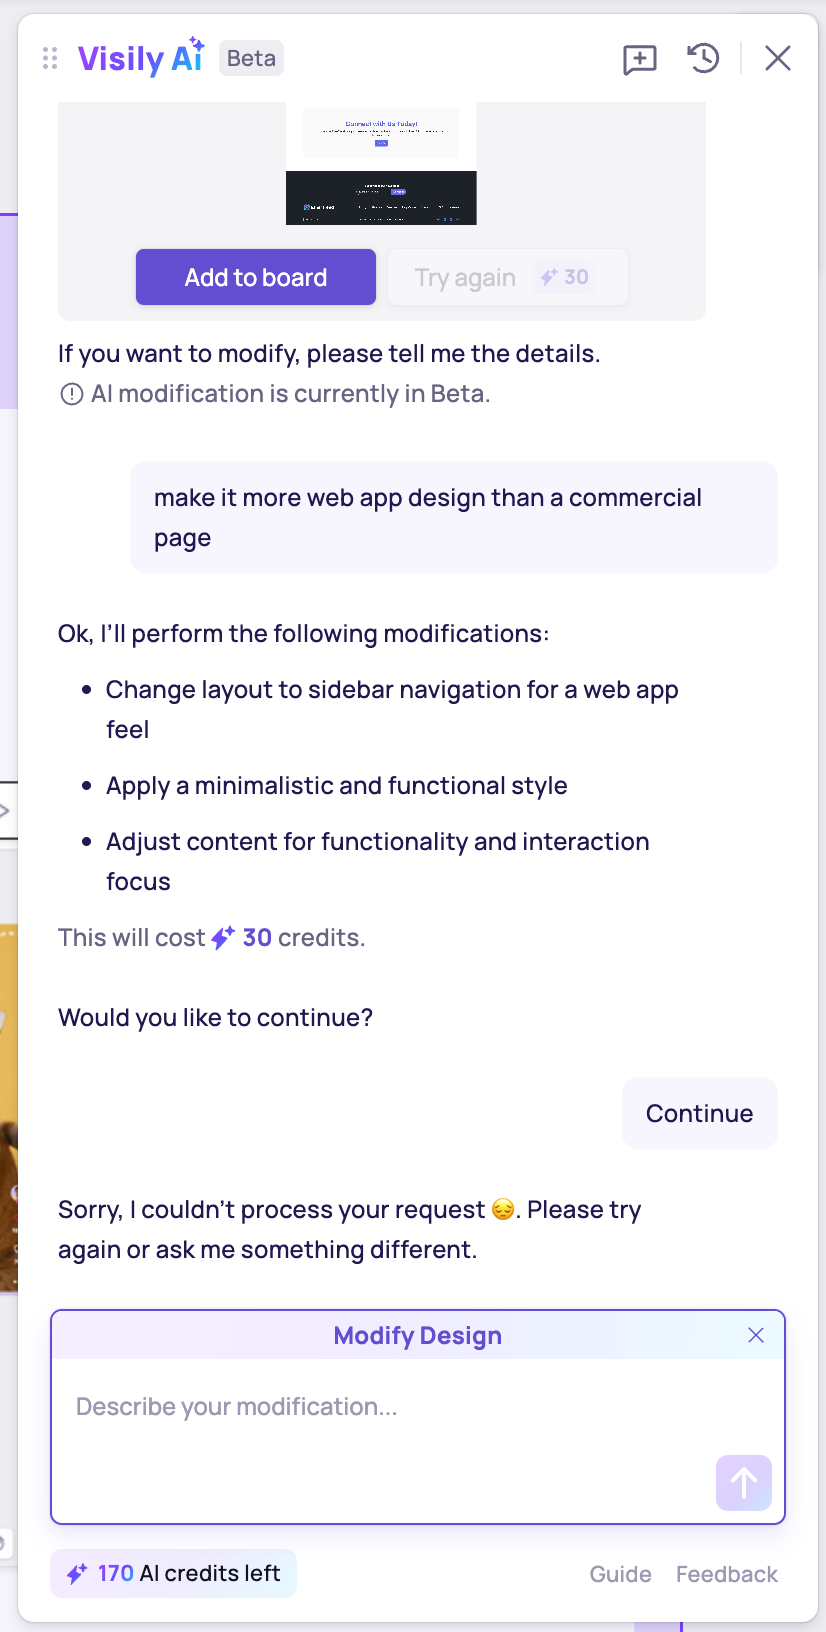Viewport: 826px width, 1632px height.
Task: Click the Visily AI logo
Action: pyautogui.click(x=141, y=58)
